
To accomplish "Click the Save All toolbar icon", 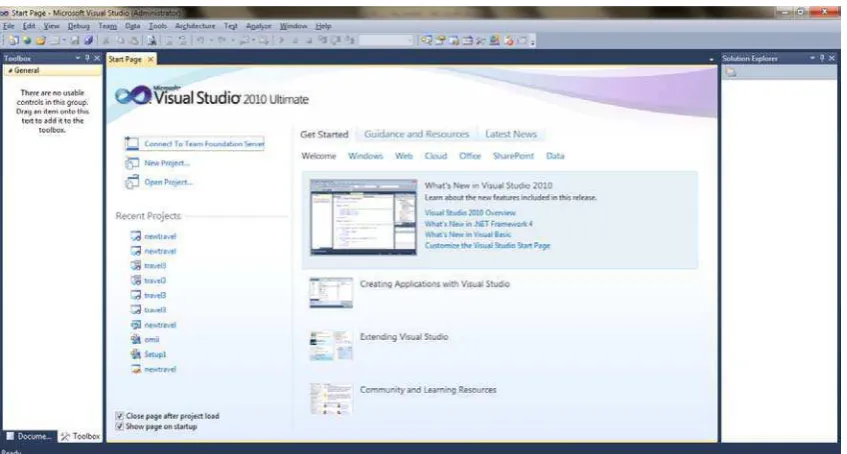I will point(89,41).
